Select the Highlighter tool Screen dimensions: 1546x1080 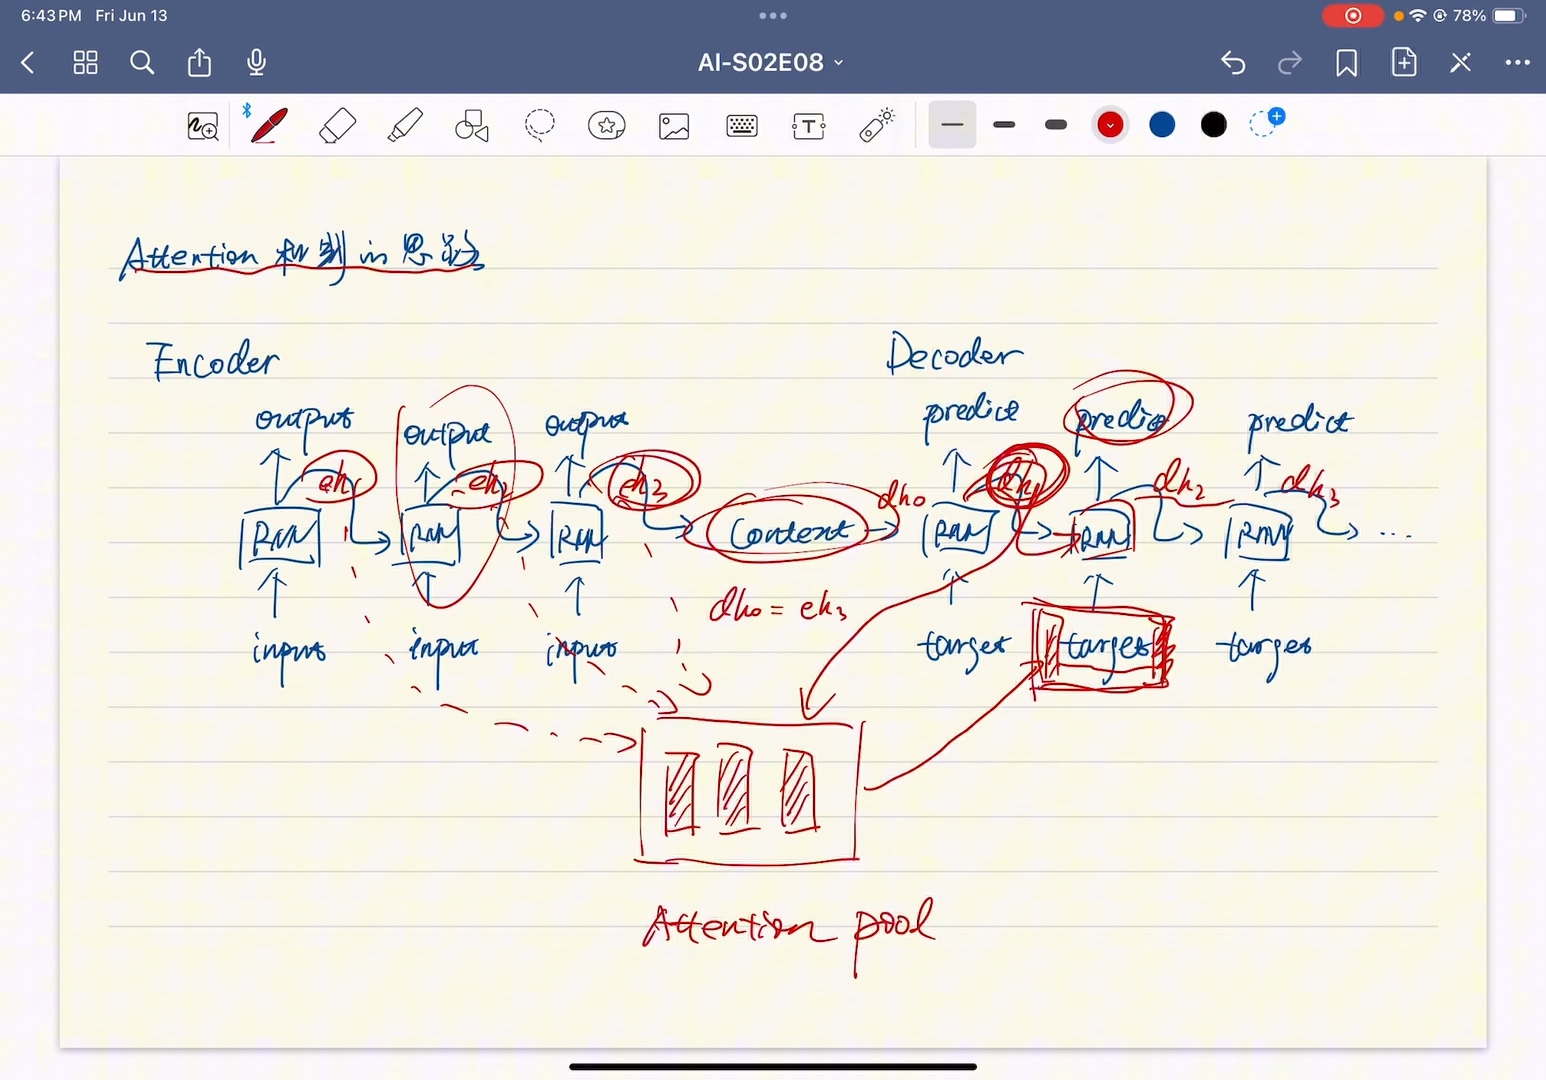click(x=405, y=126)
